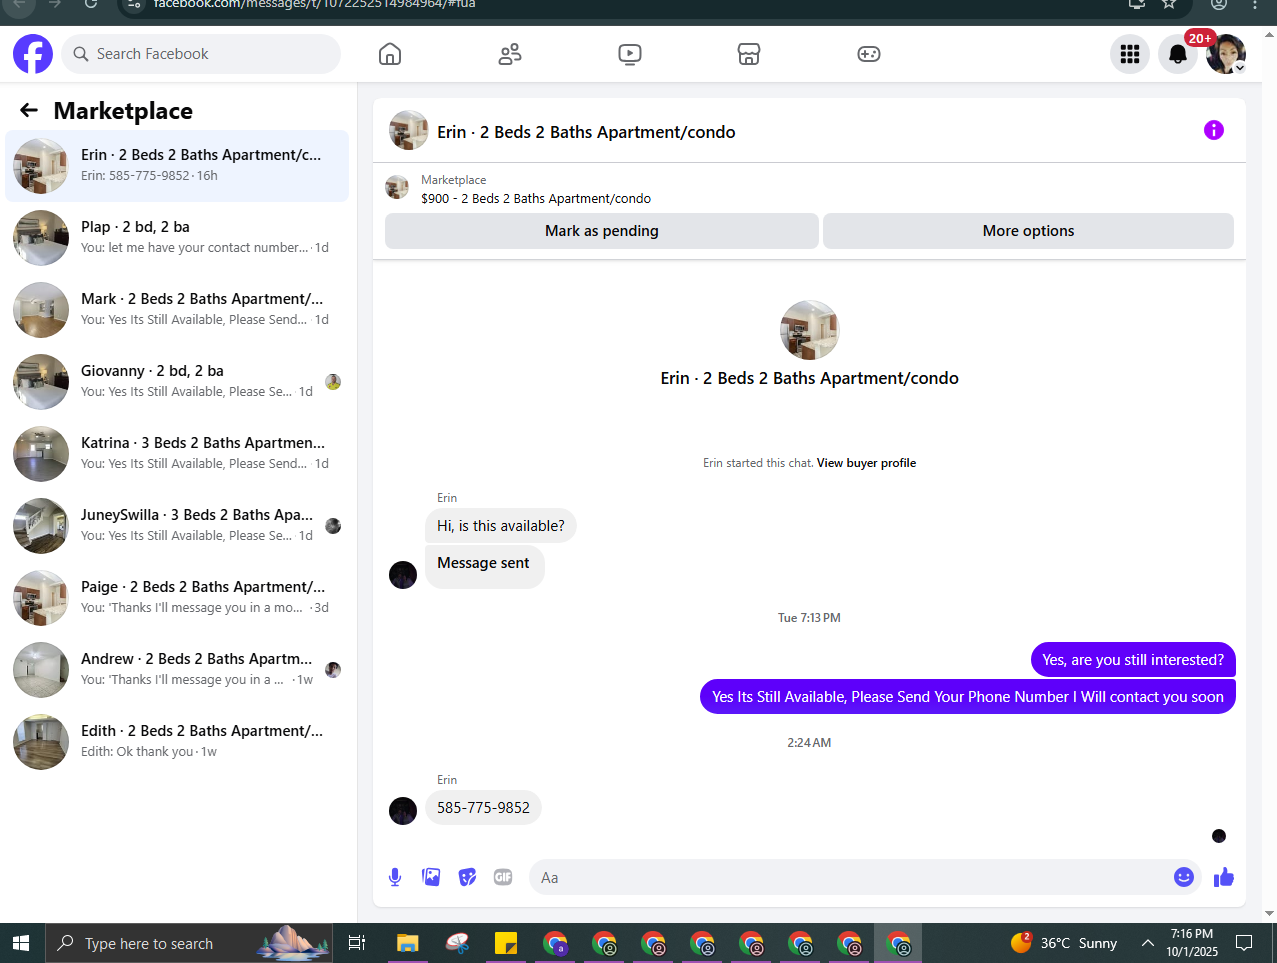
Task: Open the Video (Watch) icon
Action: pos(629,54)
